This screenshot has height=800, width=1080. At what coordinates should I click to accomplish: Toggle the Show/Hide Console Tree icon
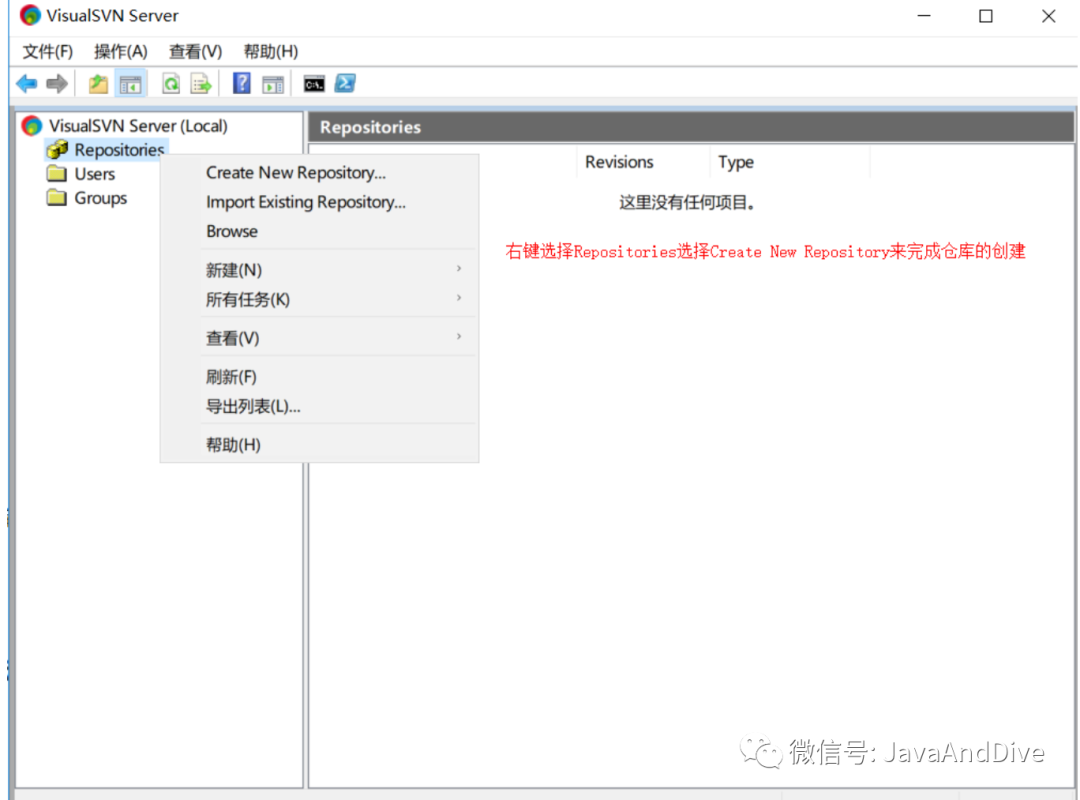click(x=130, y=84)
